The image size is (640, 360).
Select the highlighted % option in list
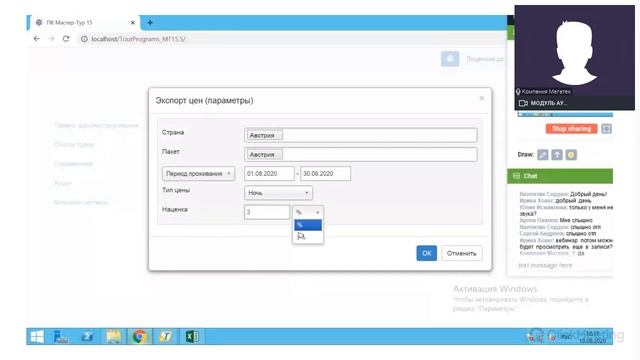[308, 225]
